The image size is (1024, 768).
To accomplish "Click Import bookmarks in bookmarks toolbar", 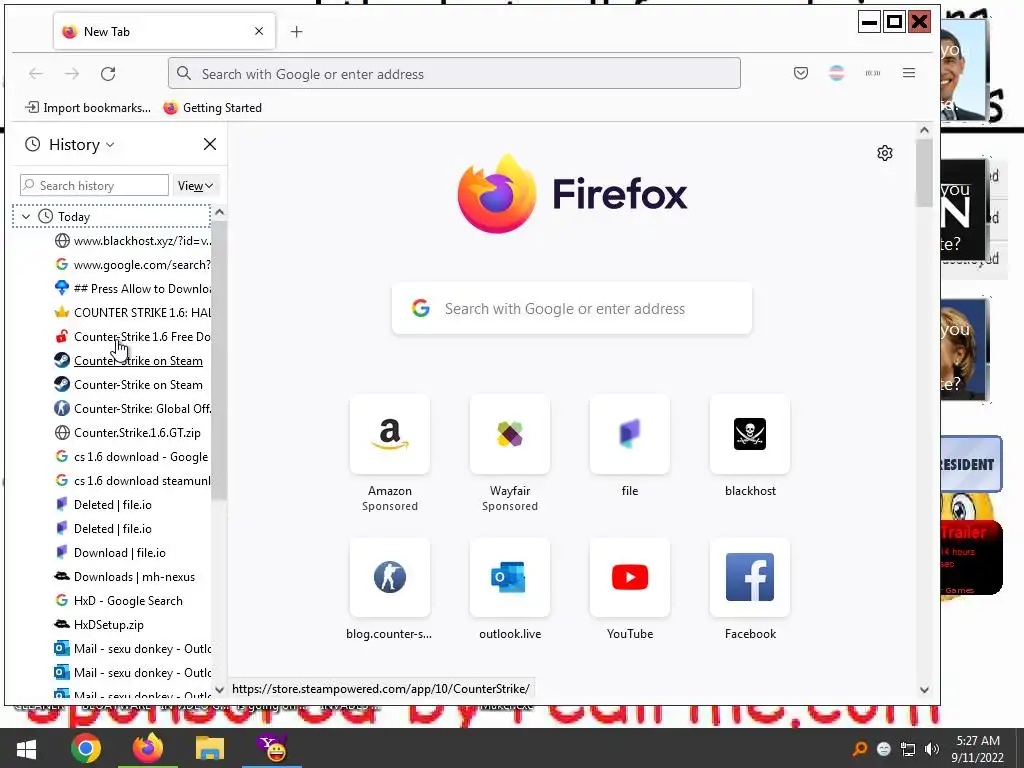I will [x=88, y=108].
